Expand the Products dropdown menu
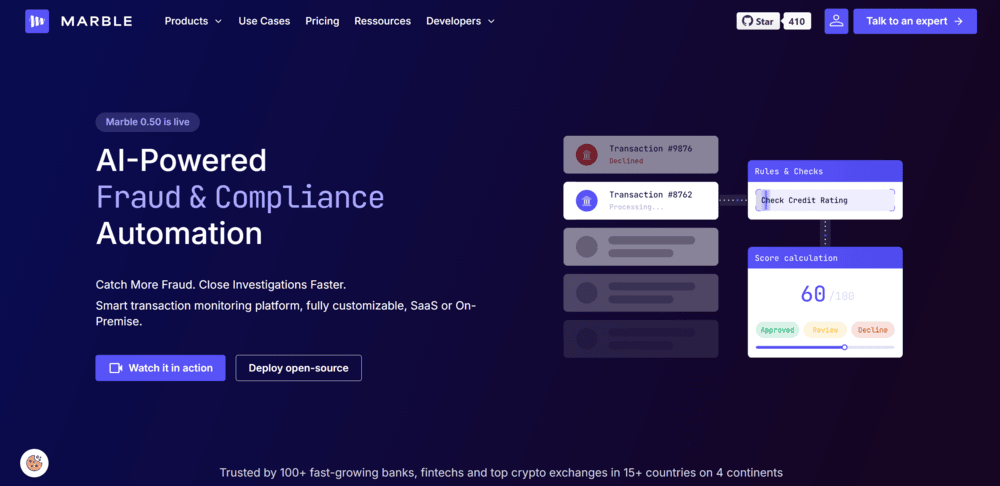The height and width of the screenshot is (486, 1000). point(193,21)
